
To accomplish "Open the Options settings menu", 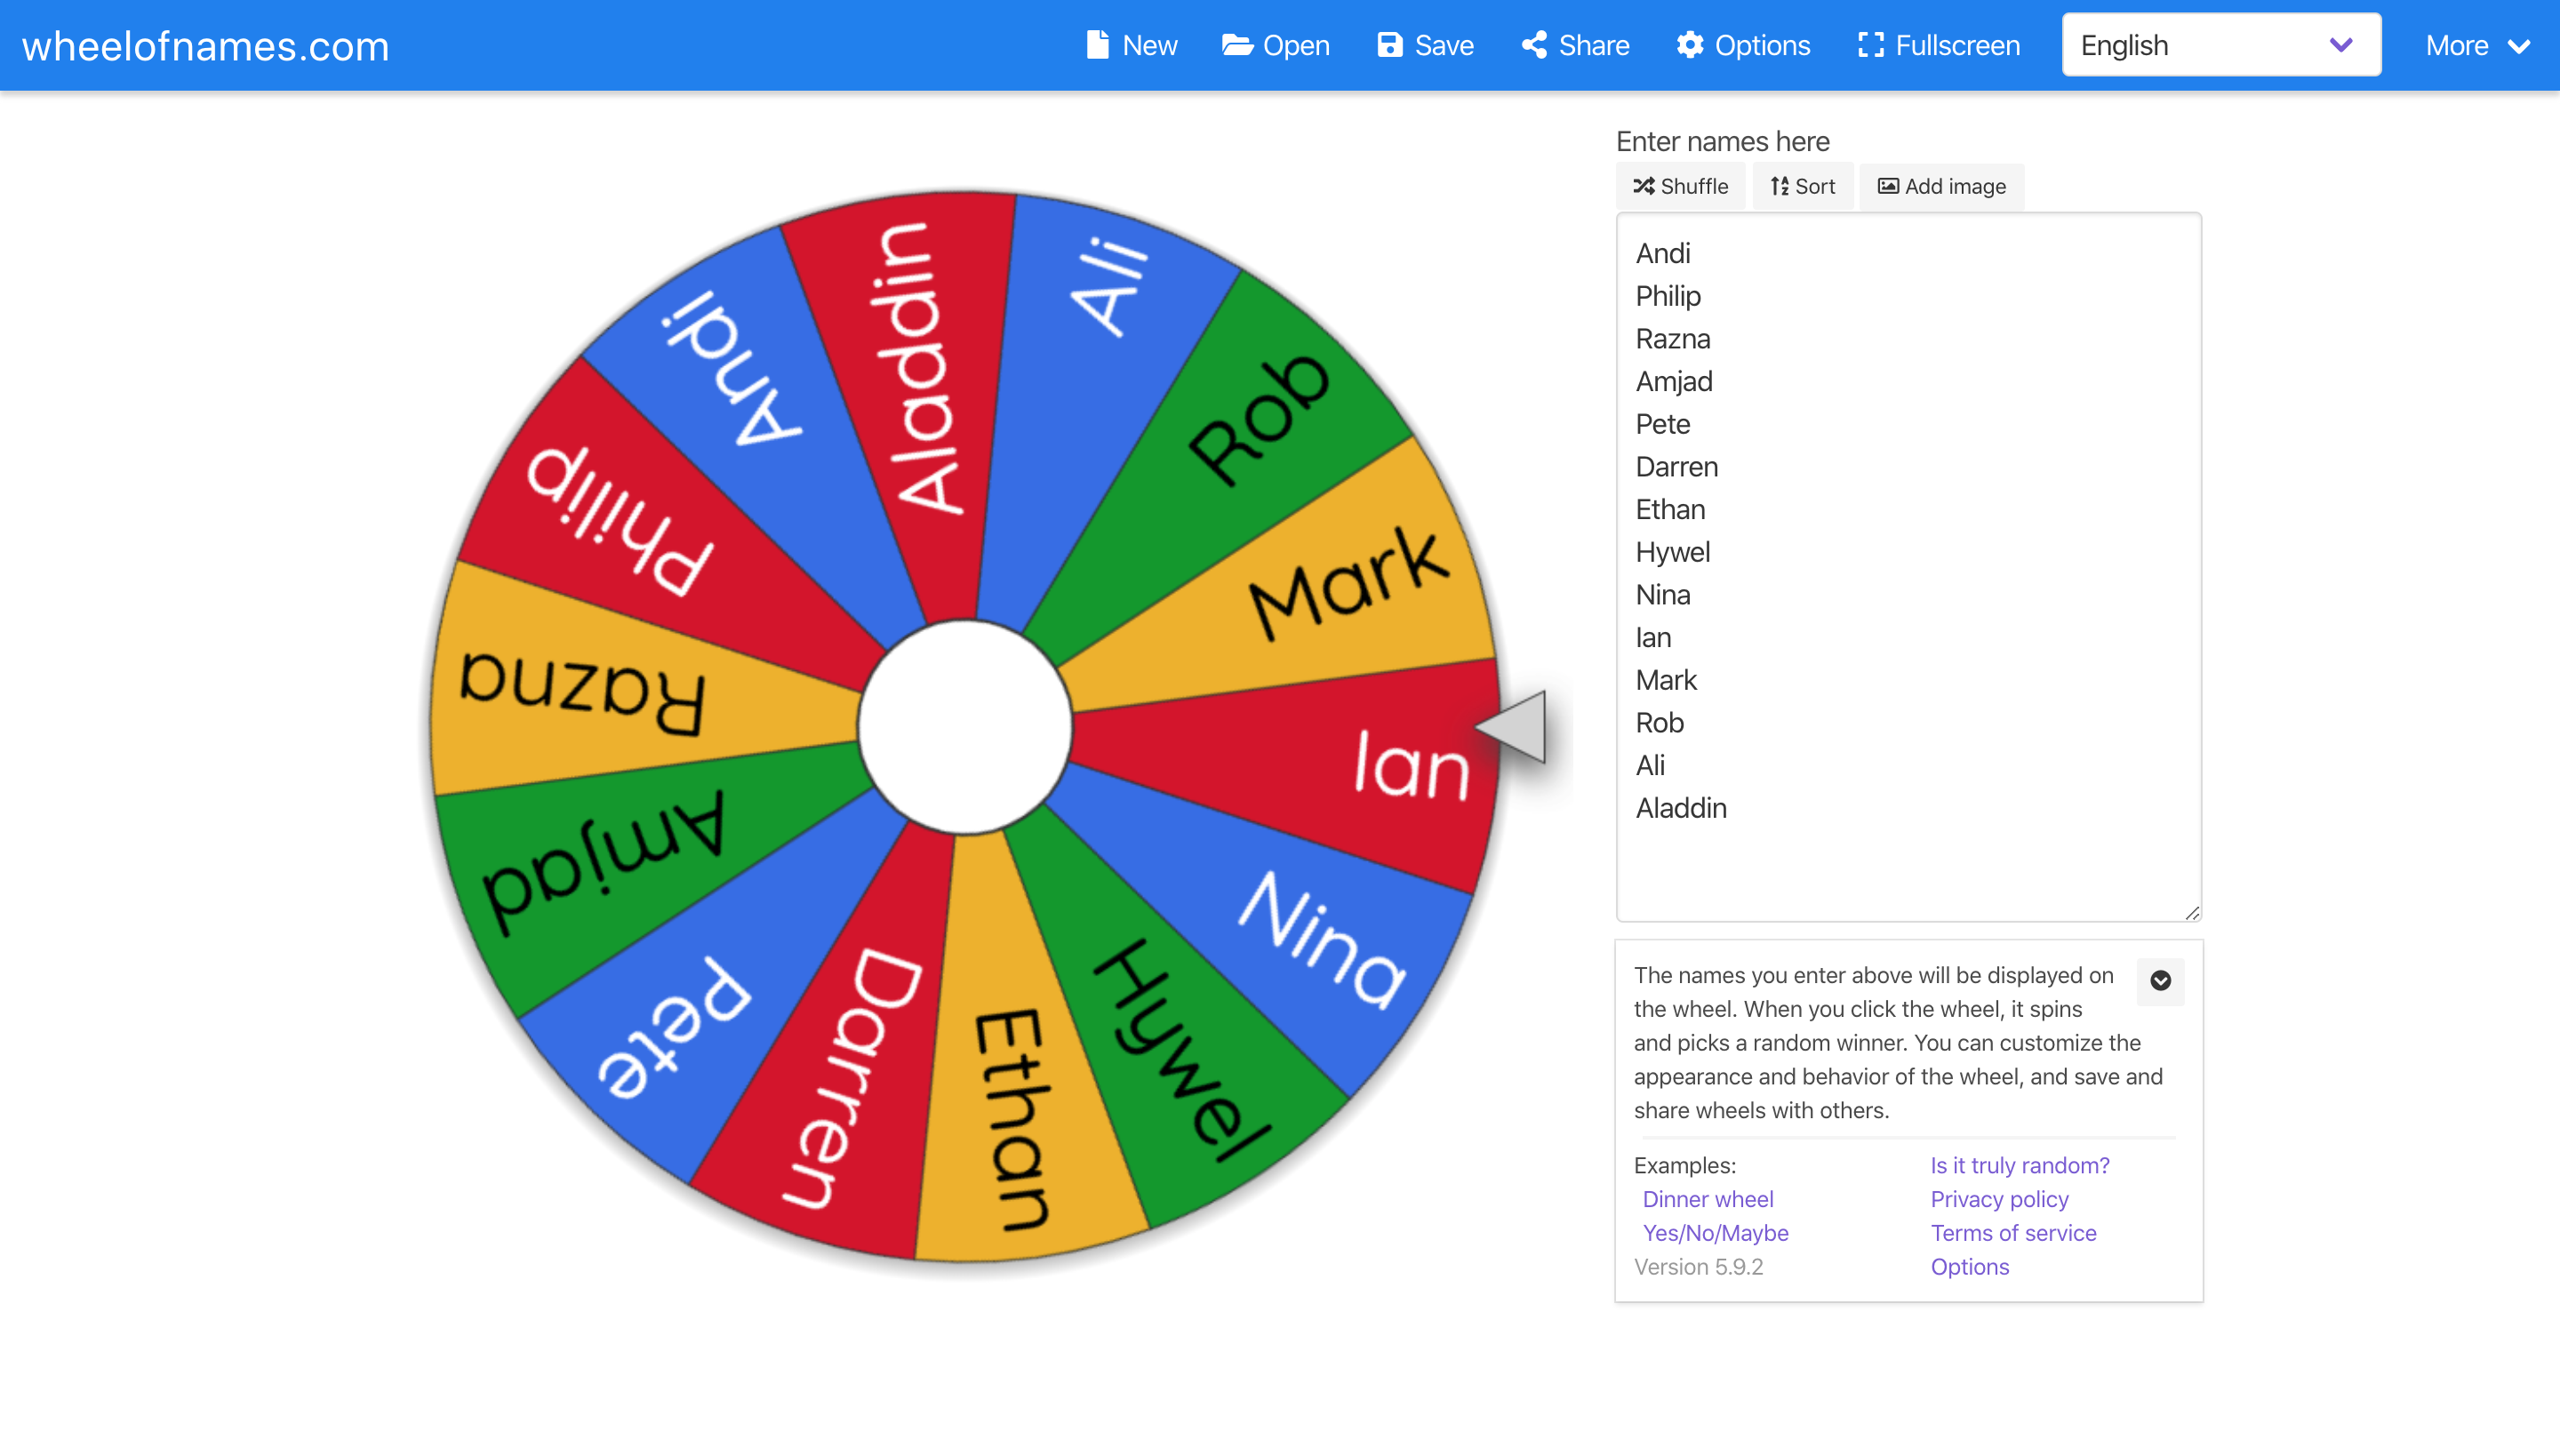I will 1740,44.
